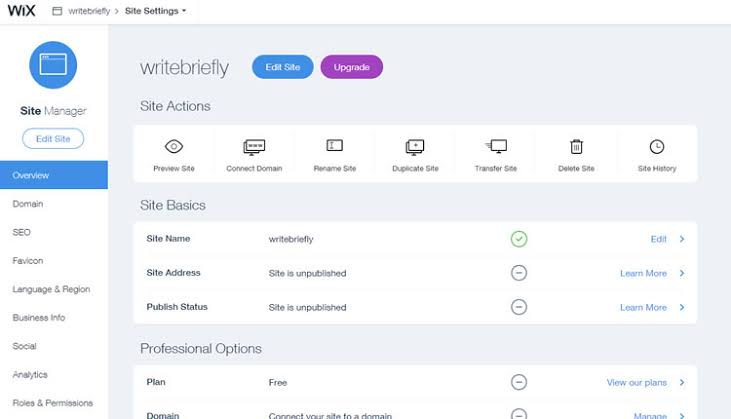Click the purple Upgrade button
This screenshot has width=731, height=419.
pyautogui.click(x=352, y=67)
